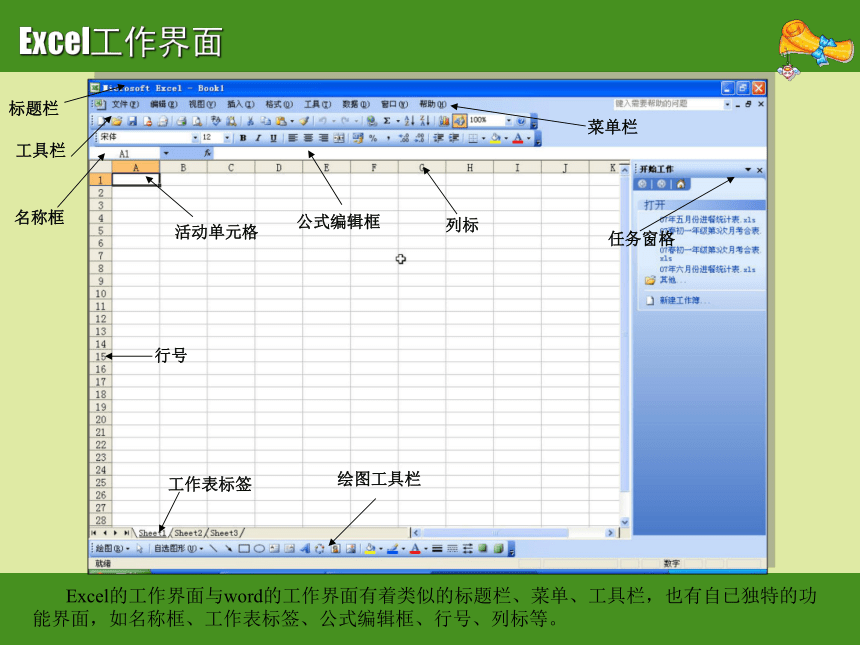Select the Line drawing tool
The image size is (860, 645).
pyautogui.click(x=213, y=548)
